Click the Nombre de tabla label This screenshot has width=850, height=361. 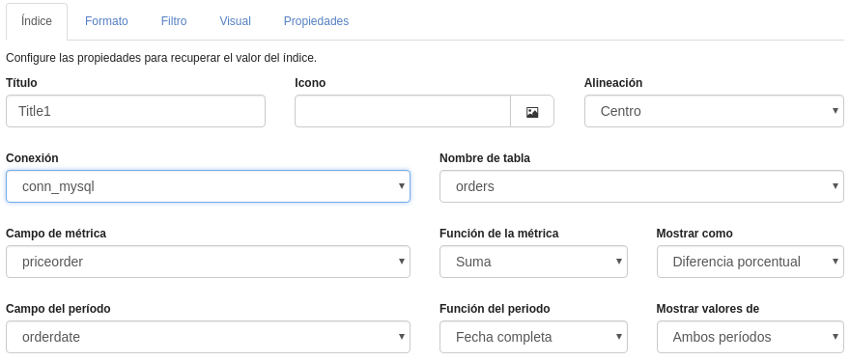click(x=485, y=158)
